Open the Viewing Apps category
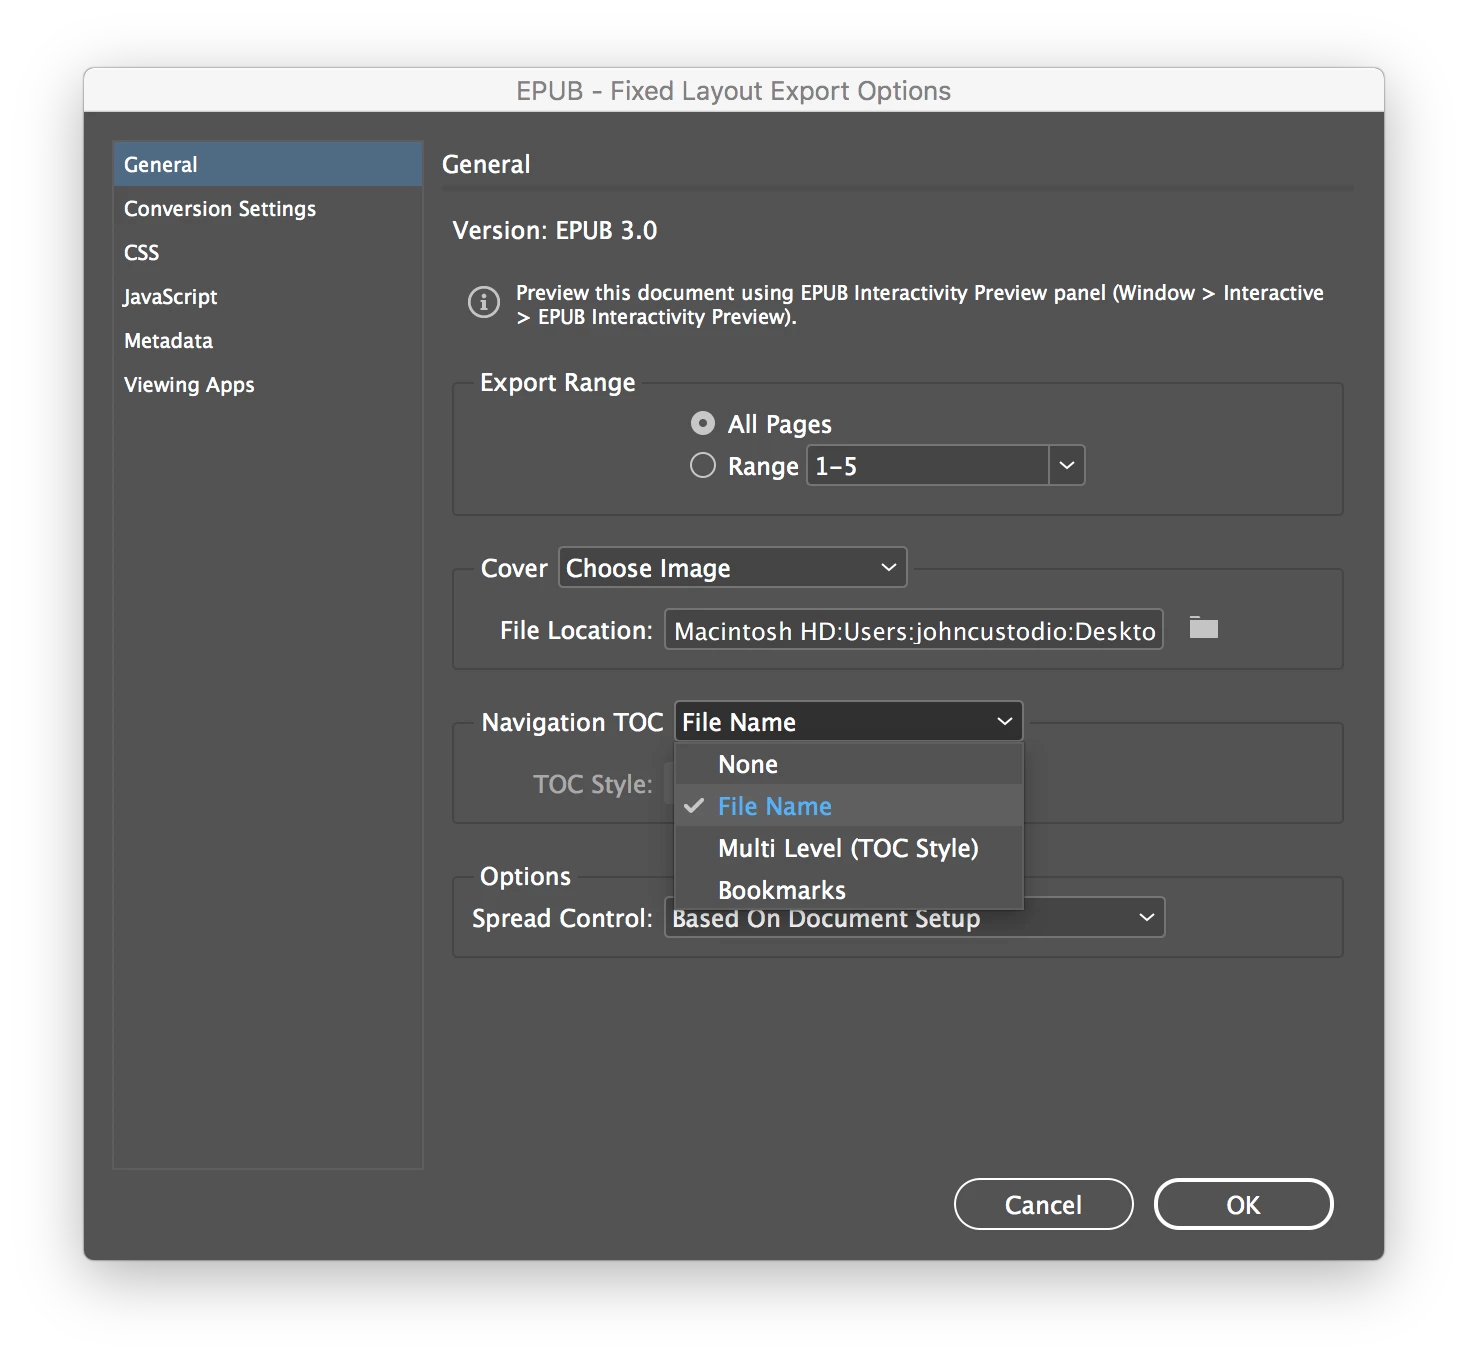The width and height of the screenshot is (1468, 1360). pos(268,384)
